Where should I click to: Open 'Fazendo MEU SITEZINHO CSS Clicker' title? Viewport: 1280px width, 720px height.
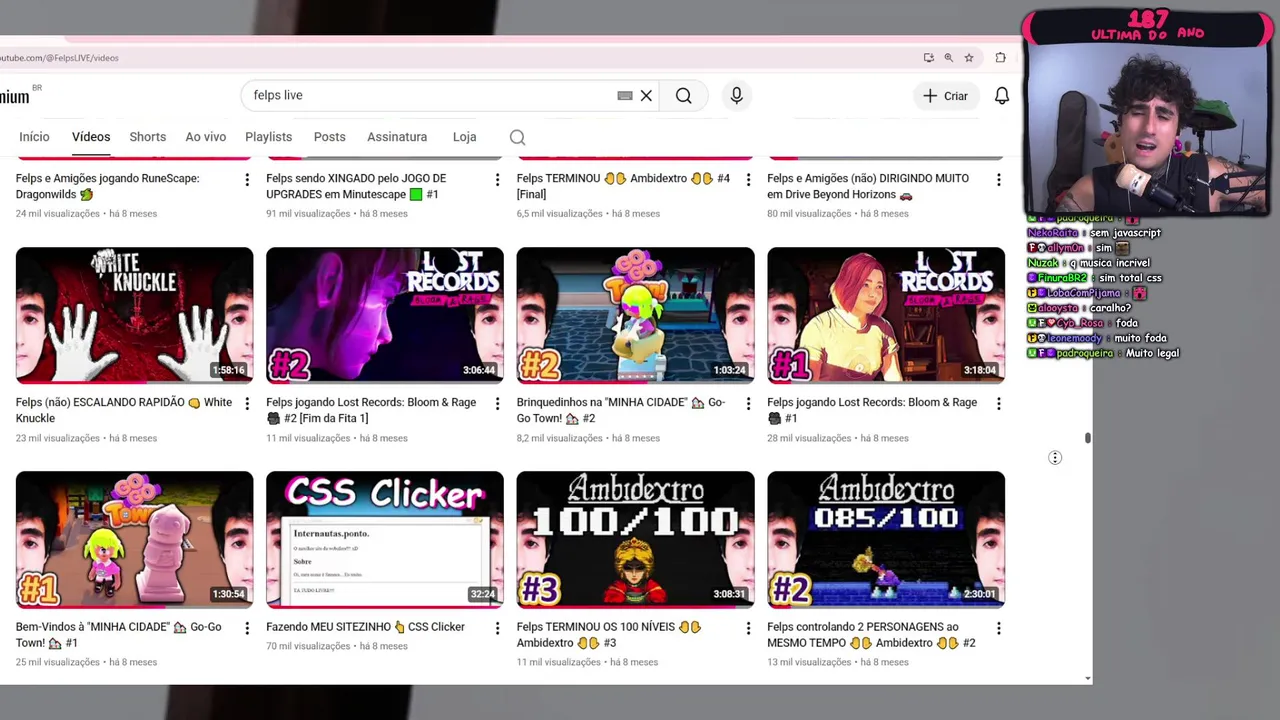point(365,627)
